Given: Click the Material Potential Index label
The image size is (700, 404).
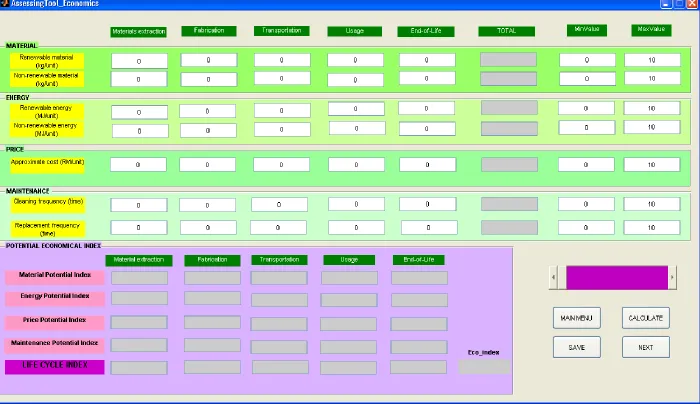Looking at the screenshot, I should click(55, 277).
